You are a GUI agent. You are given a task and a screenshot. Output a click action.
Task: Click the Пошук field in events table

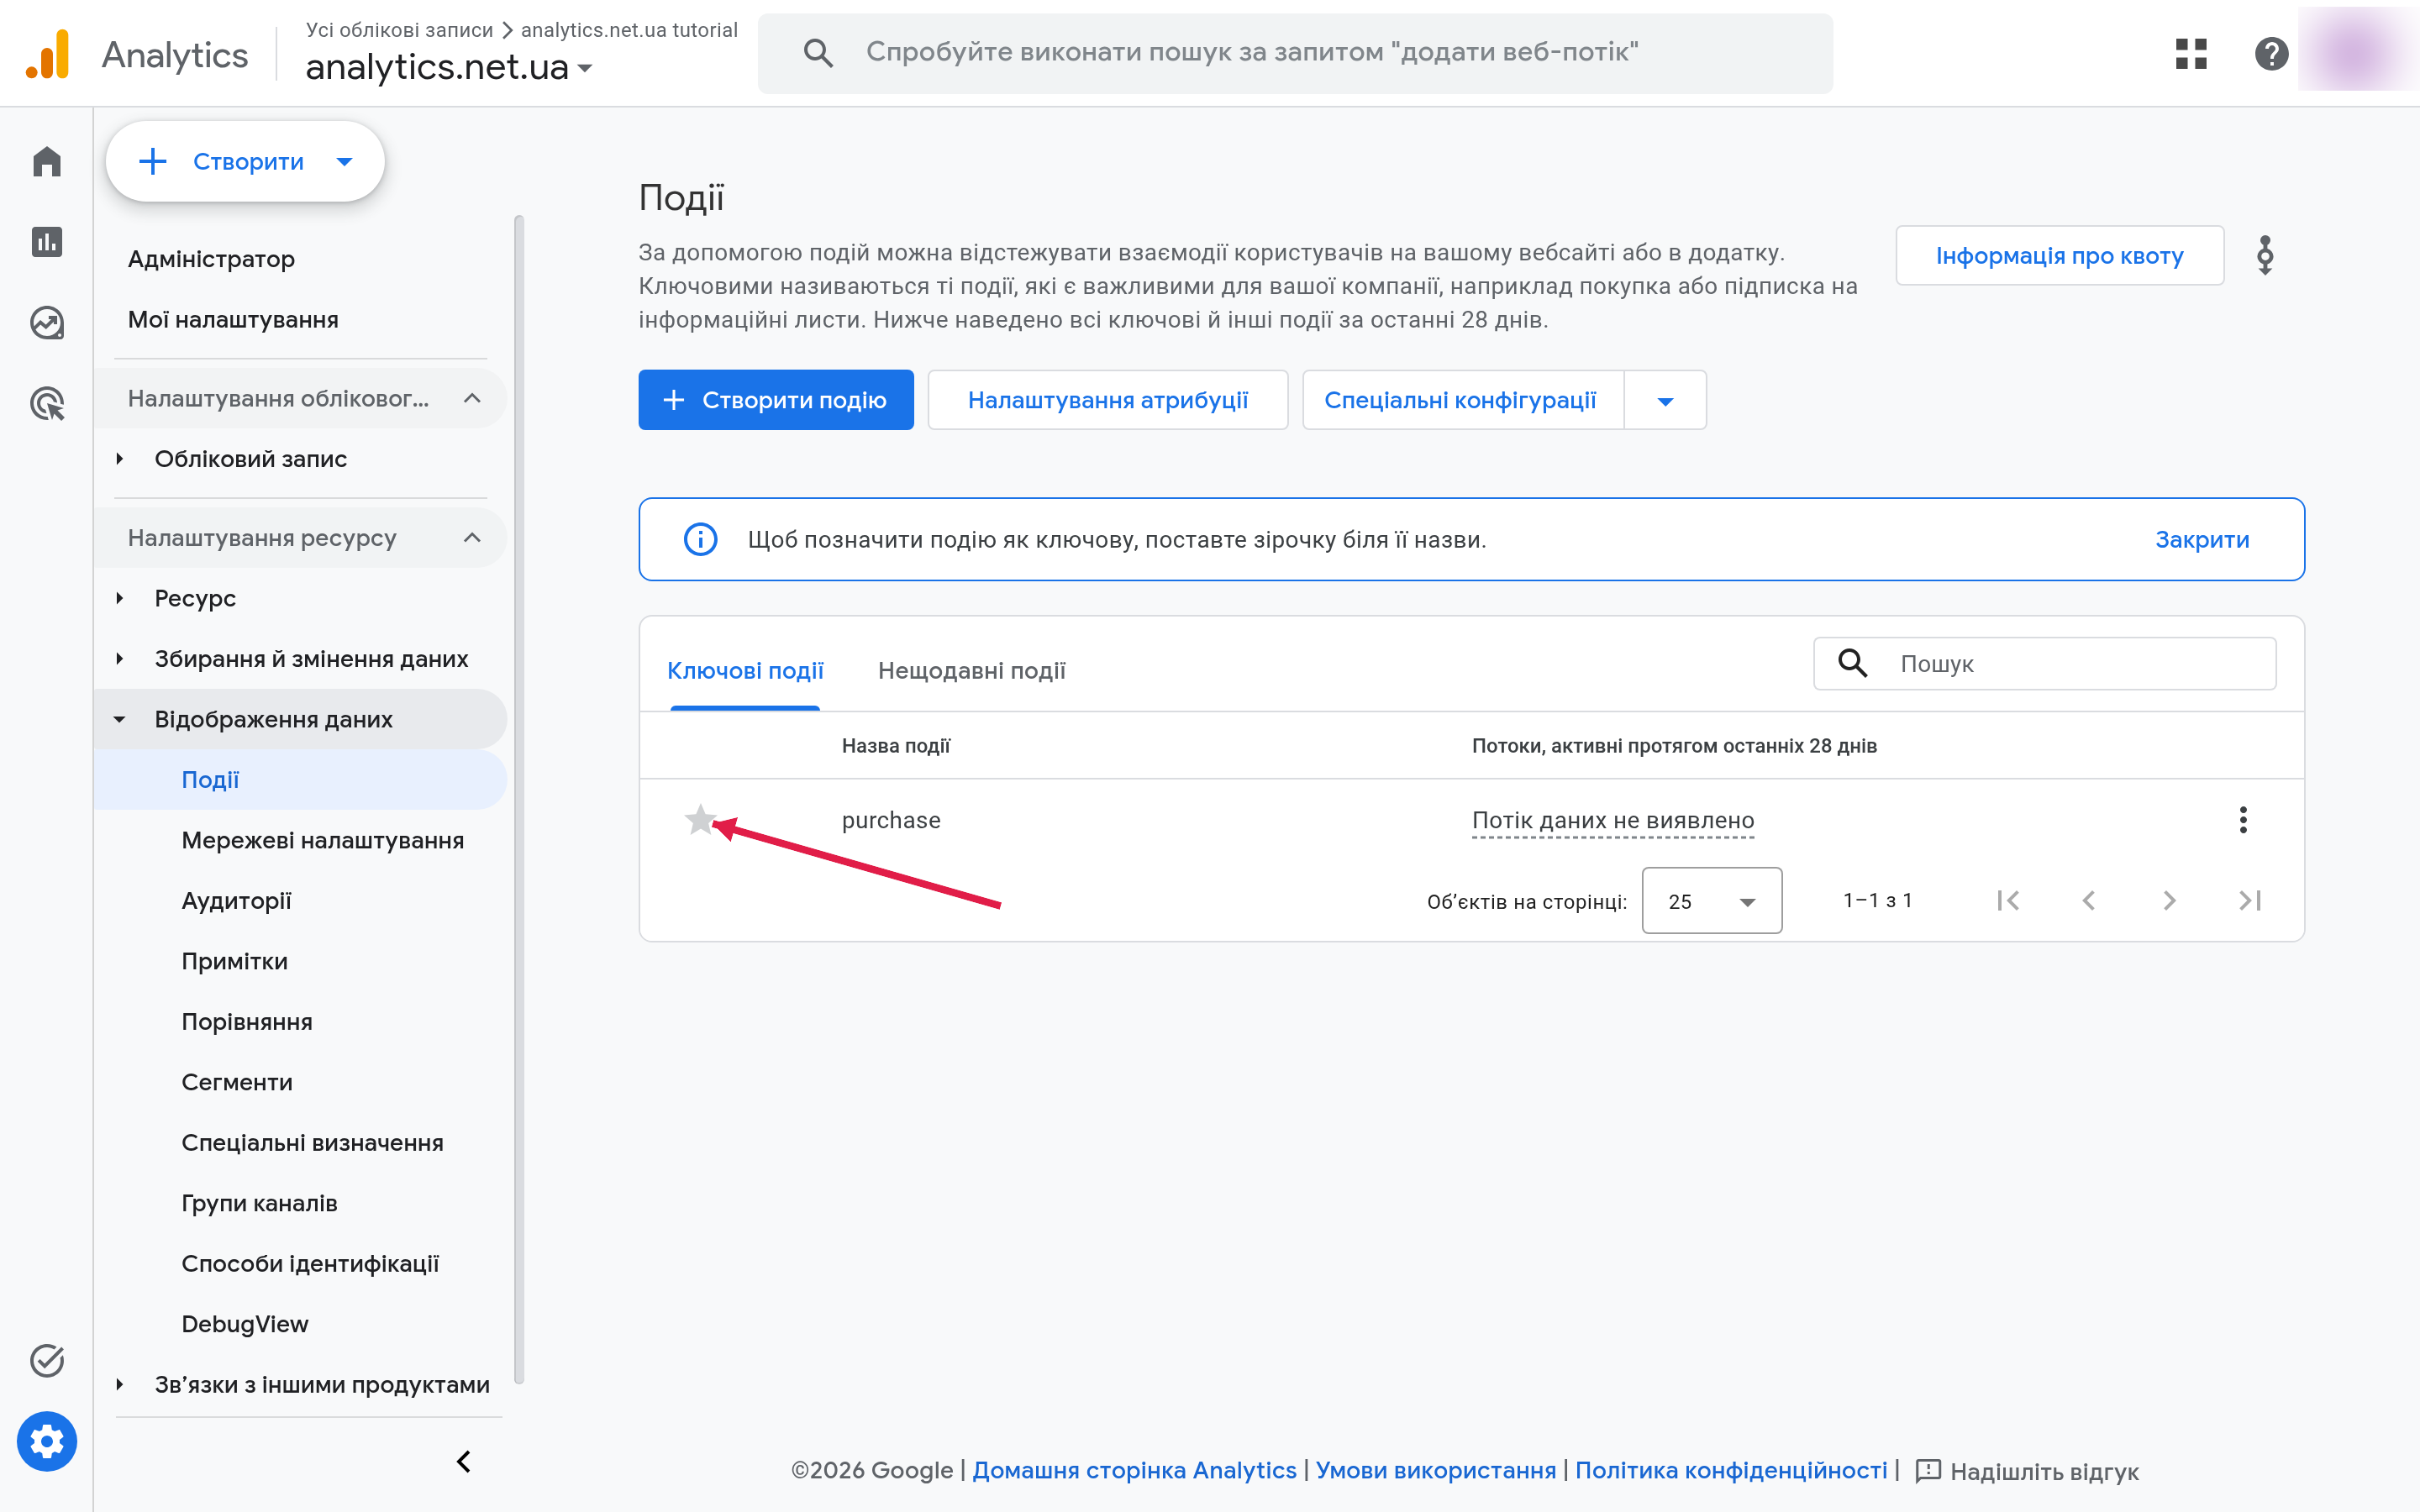coord(2045,663)
